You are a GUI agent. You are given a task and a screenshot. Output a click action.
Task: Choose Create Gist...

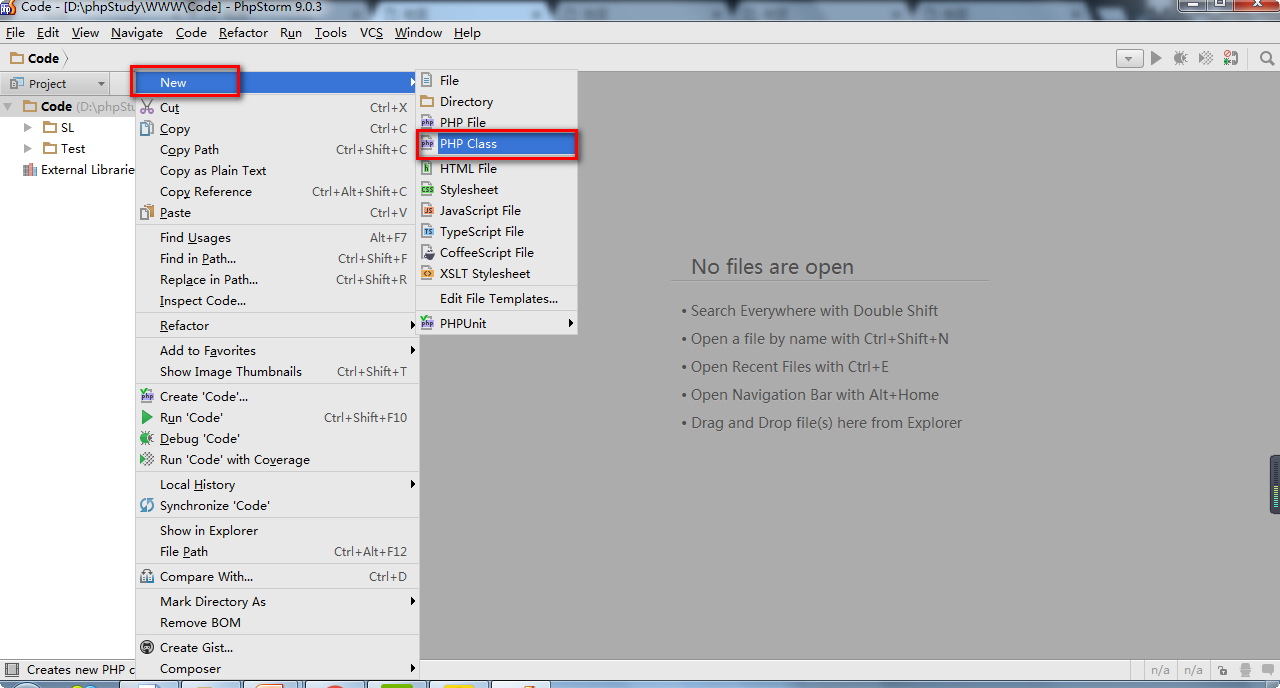[x=277, y=647]
